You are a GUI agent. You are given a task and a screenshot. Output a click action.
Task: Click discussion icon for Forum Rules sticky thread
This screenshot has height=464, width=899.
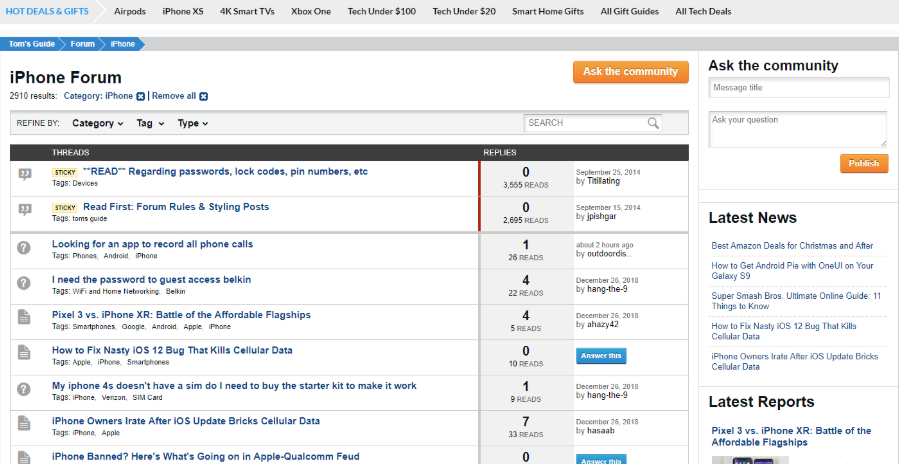[x=24, y=209]
